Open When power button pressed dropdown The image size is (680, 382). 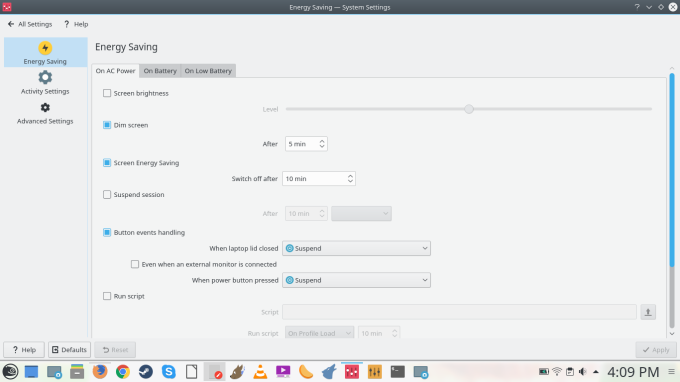click(x=356, y=280)
